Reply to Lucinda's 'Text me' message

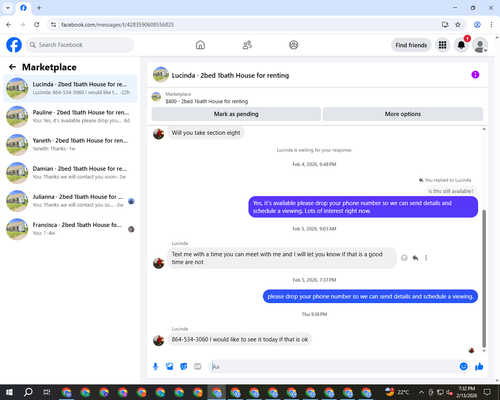tap(415, 258)
